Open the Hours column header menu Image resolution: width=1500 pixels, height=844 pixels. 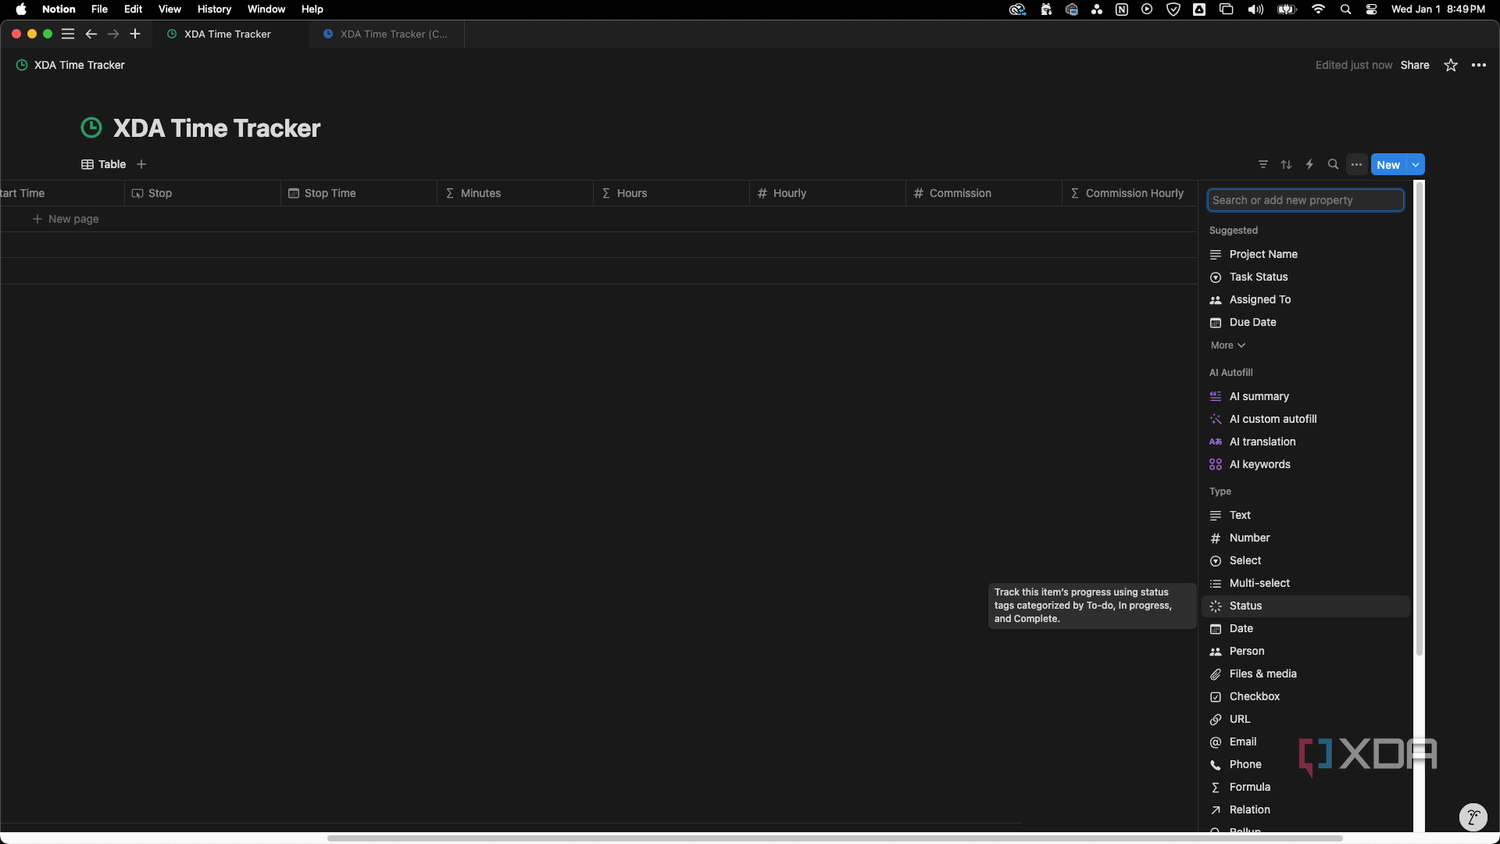click(x=671, y=193)
